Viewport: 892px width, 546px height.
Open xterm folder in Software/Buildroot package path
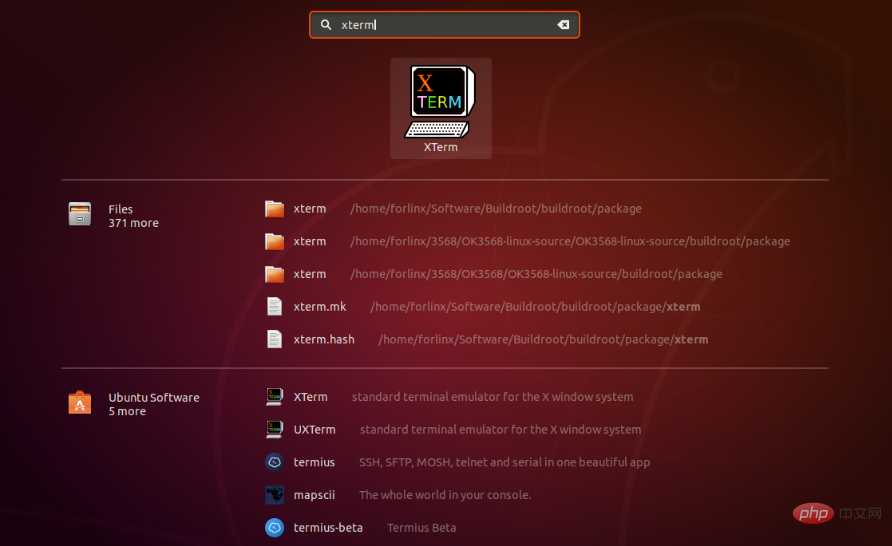tap(310, 209)
